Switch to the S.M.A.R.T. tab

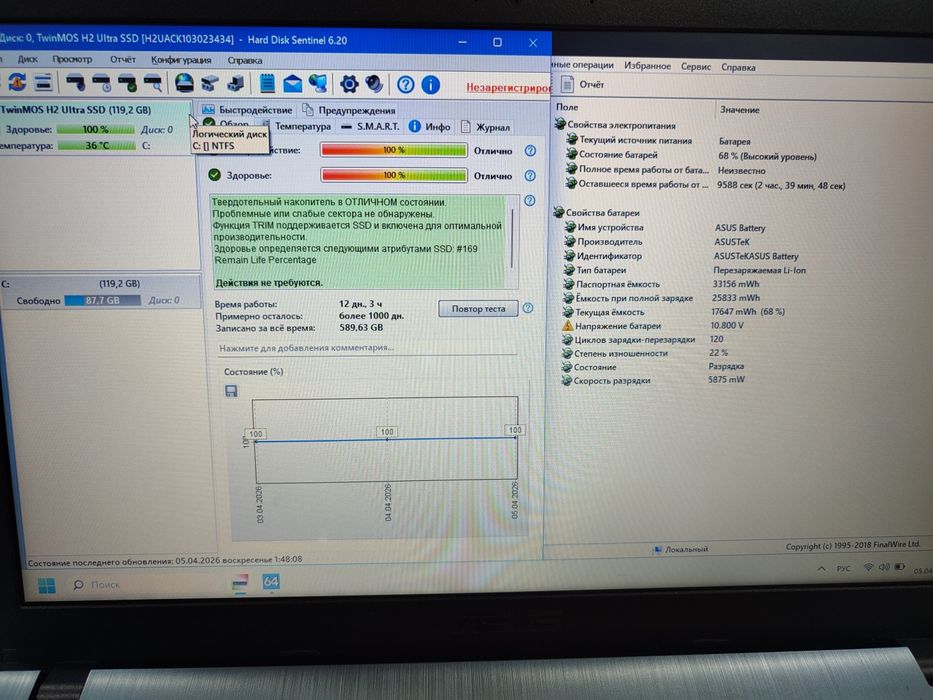[x=370, y=126]
